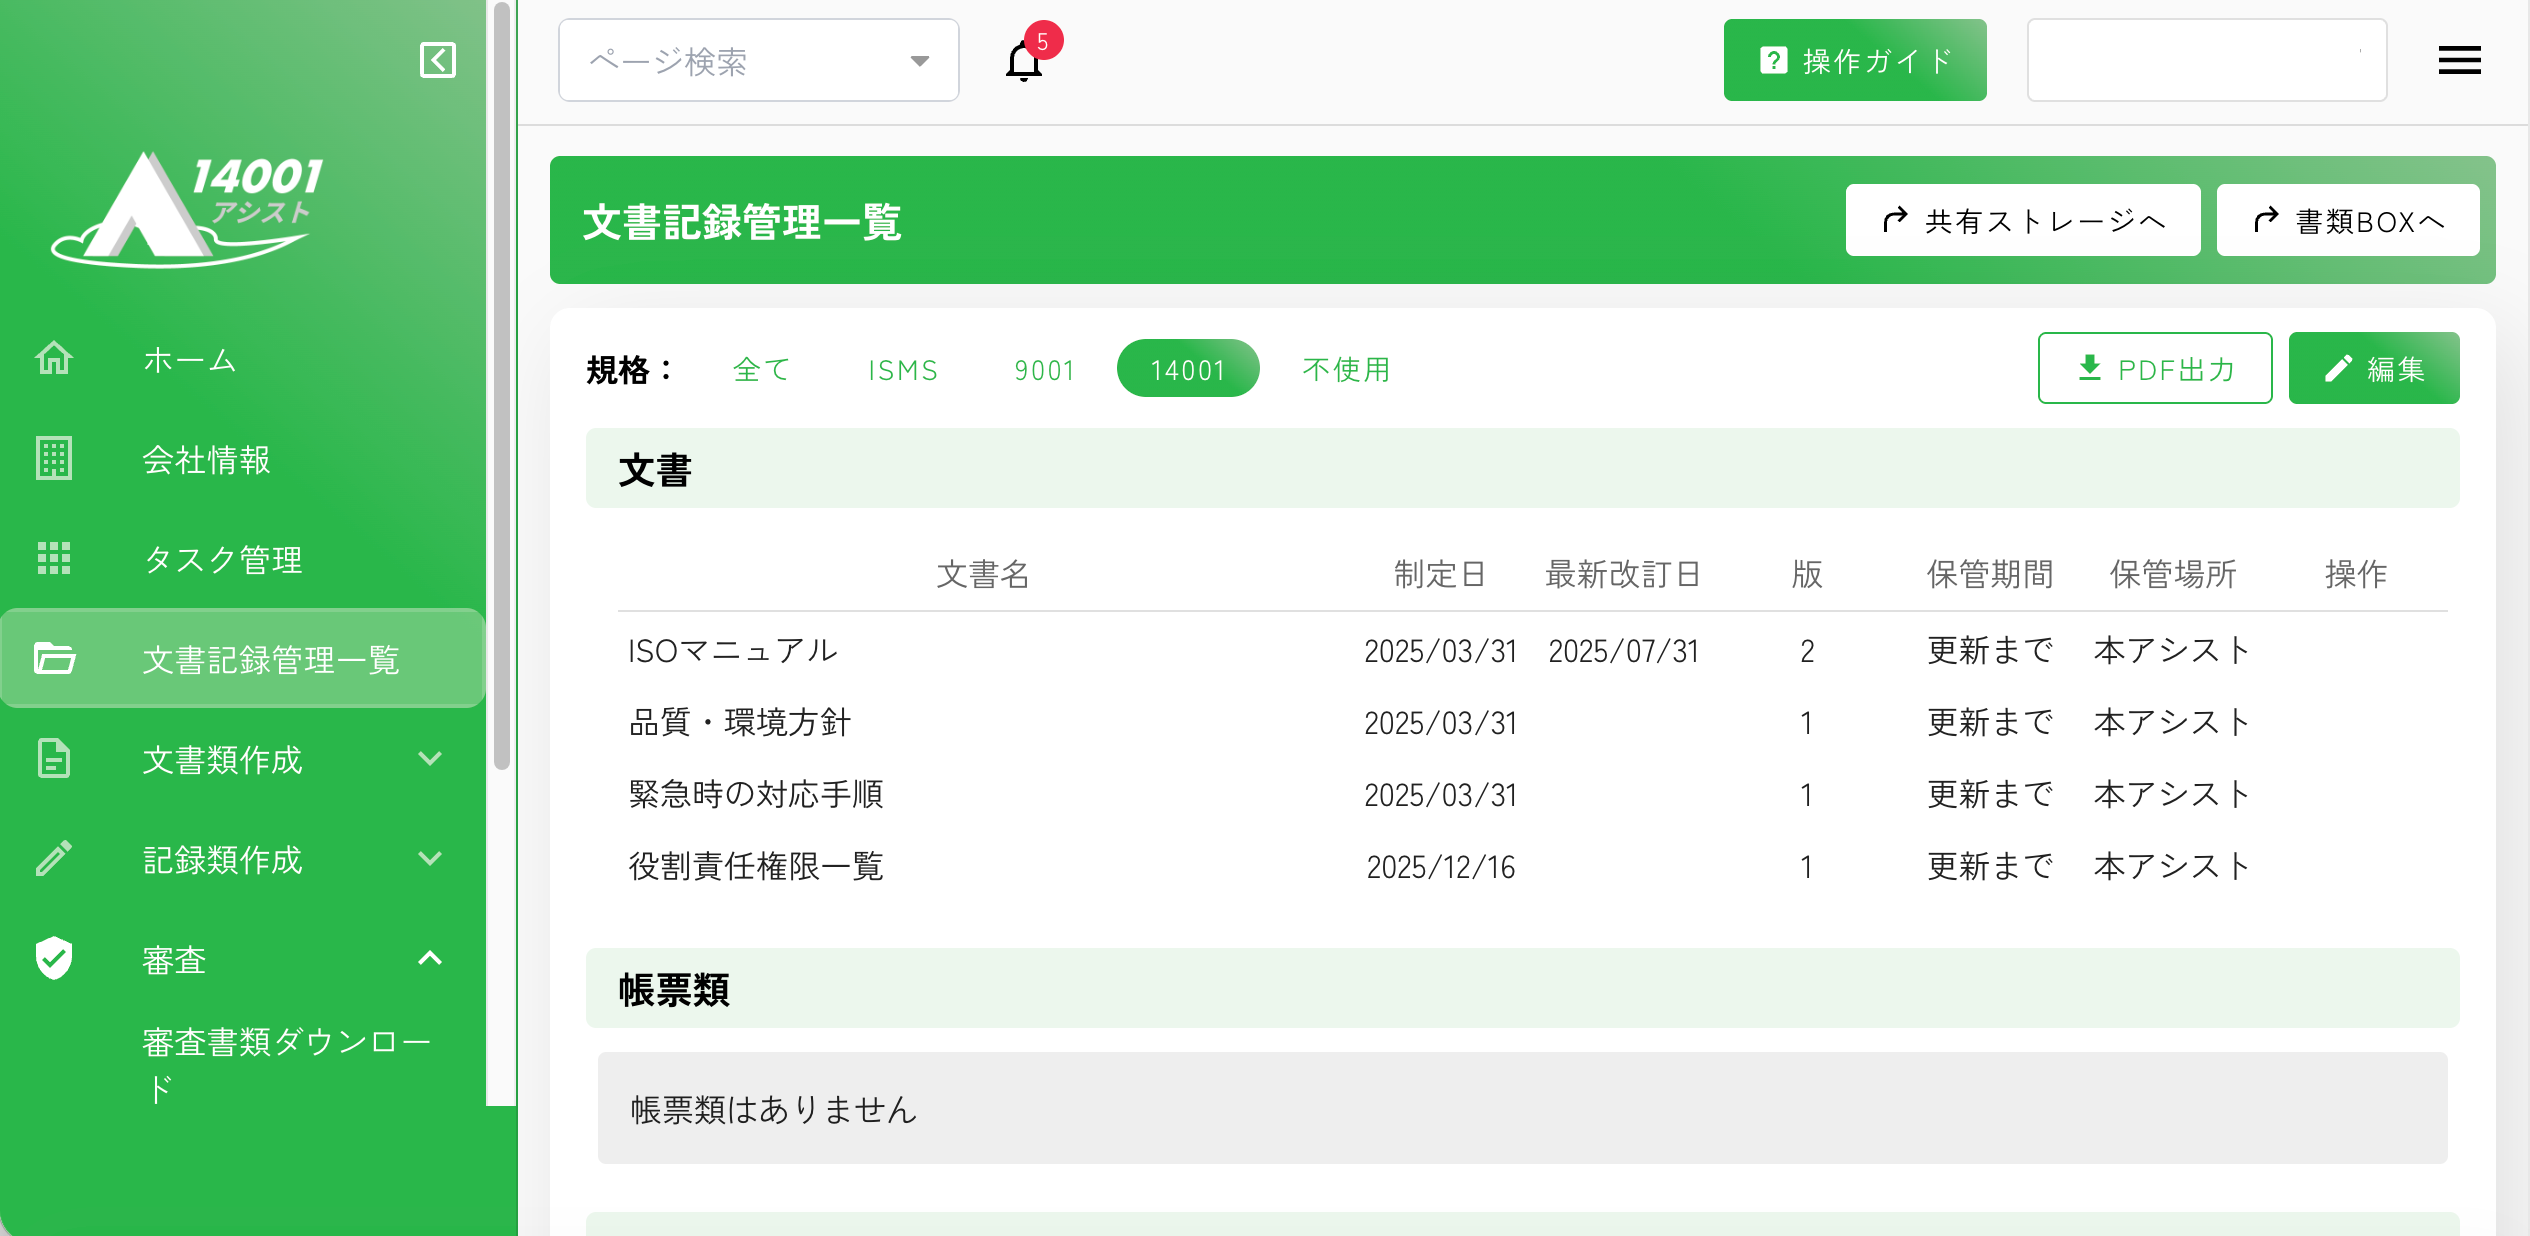Go to 書類BOXへ
This screenshot has height=1236, width=2530.
[x=2348, y=220]
